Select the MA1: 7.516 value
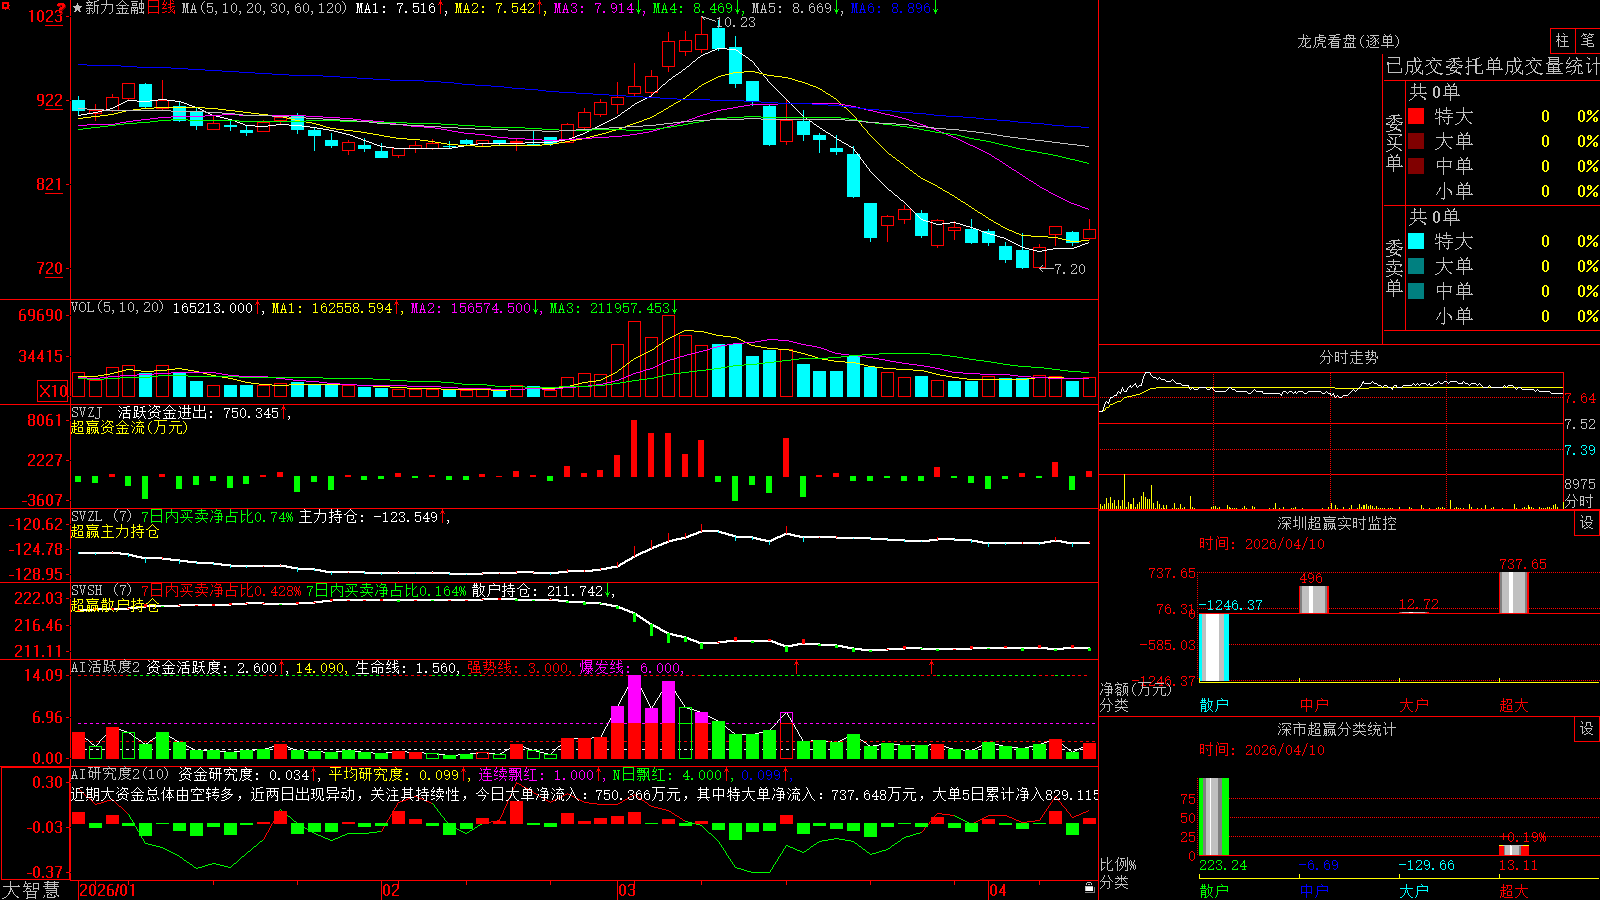 pyautogui.click(x=396, y=8)
